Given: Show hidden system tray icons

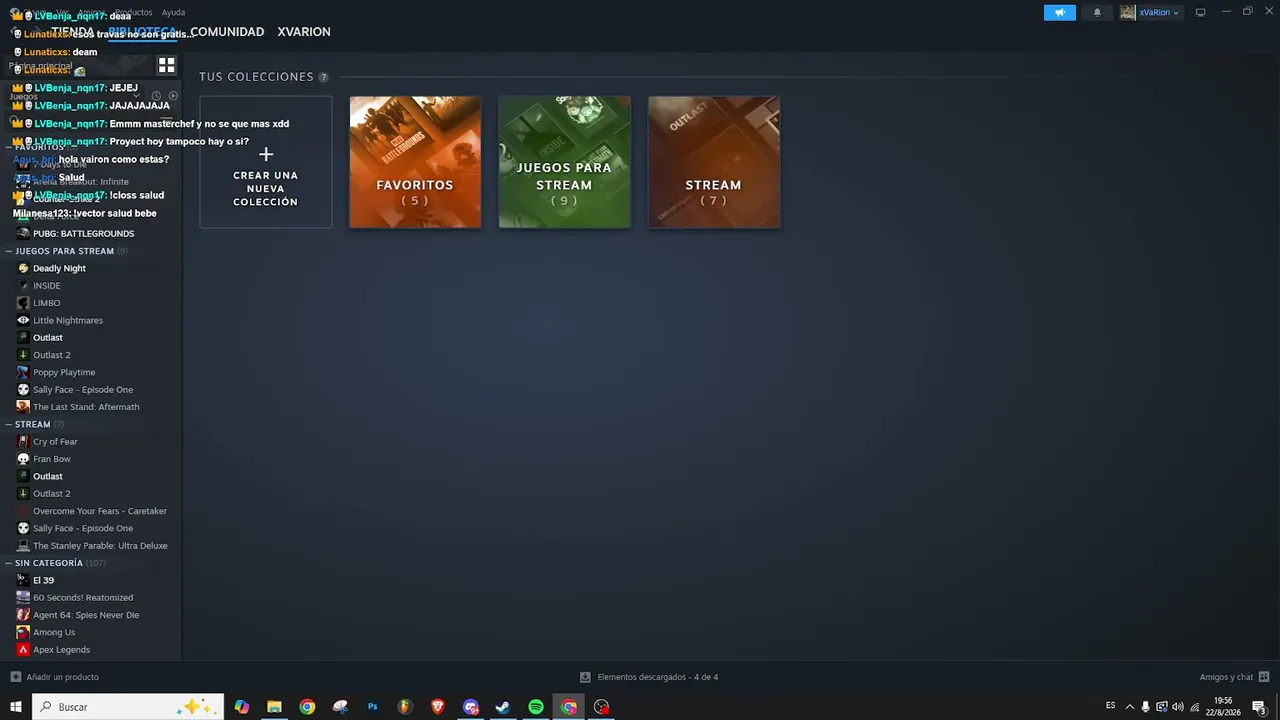Looking at the screenshot, I should (1130, 707).
